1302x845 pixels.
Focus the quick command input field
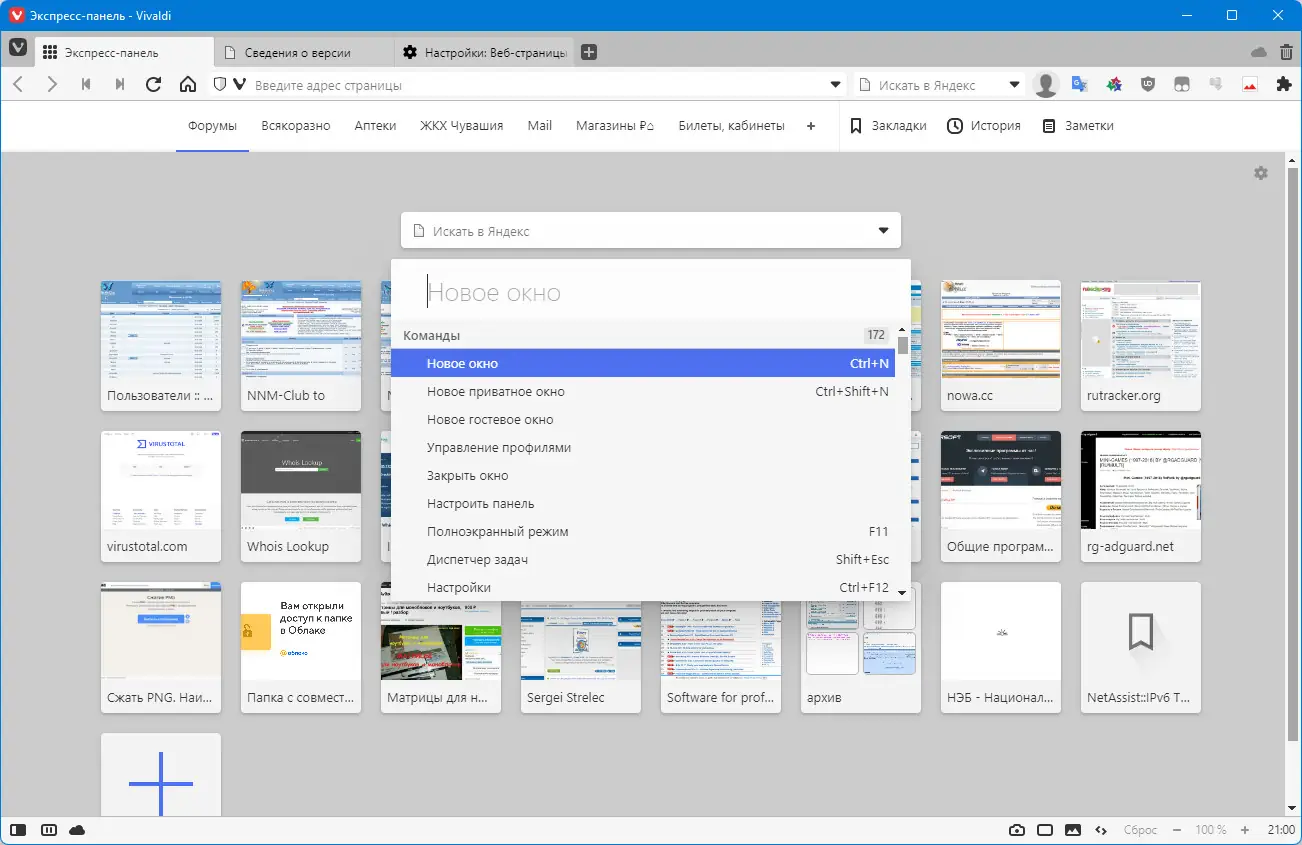(651, 291)
